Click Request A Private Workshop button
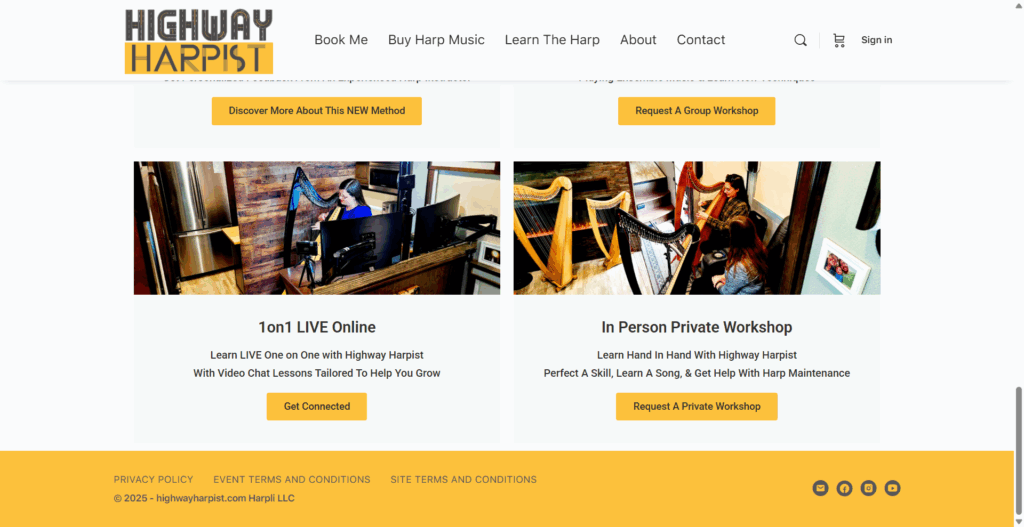 pos(697,406)
